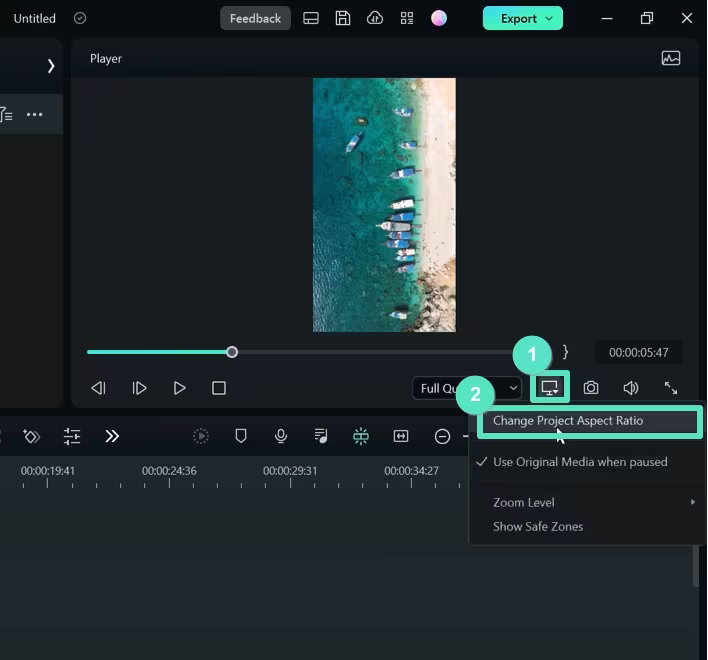Open the layout switcher icon in title bar
The image size is (708, 660).
point(311,18)
